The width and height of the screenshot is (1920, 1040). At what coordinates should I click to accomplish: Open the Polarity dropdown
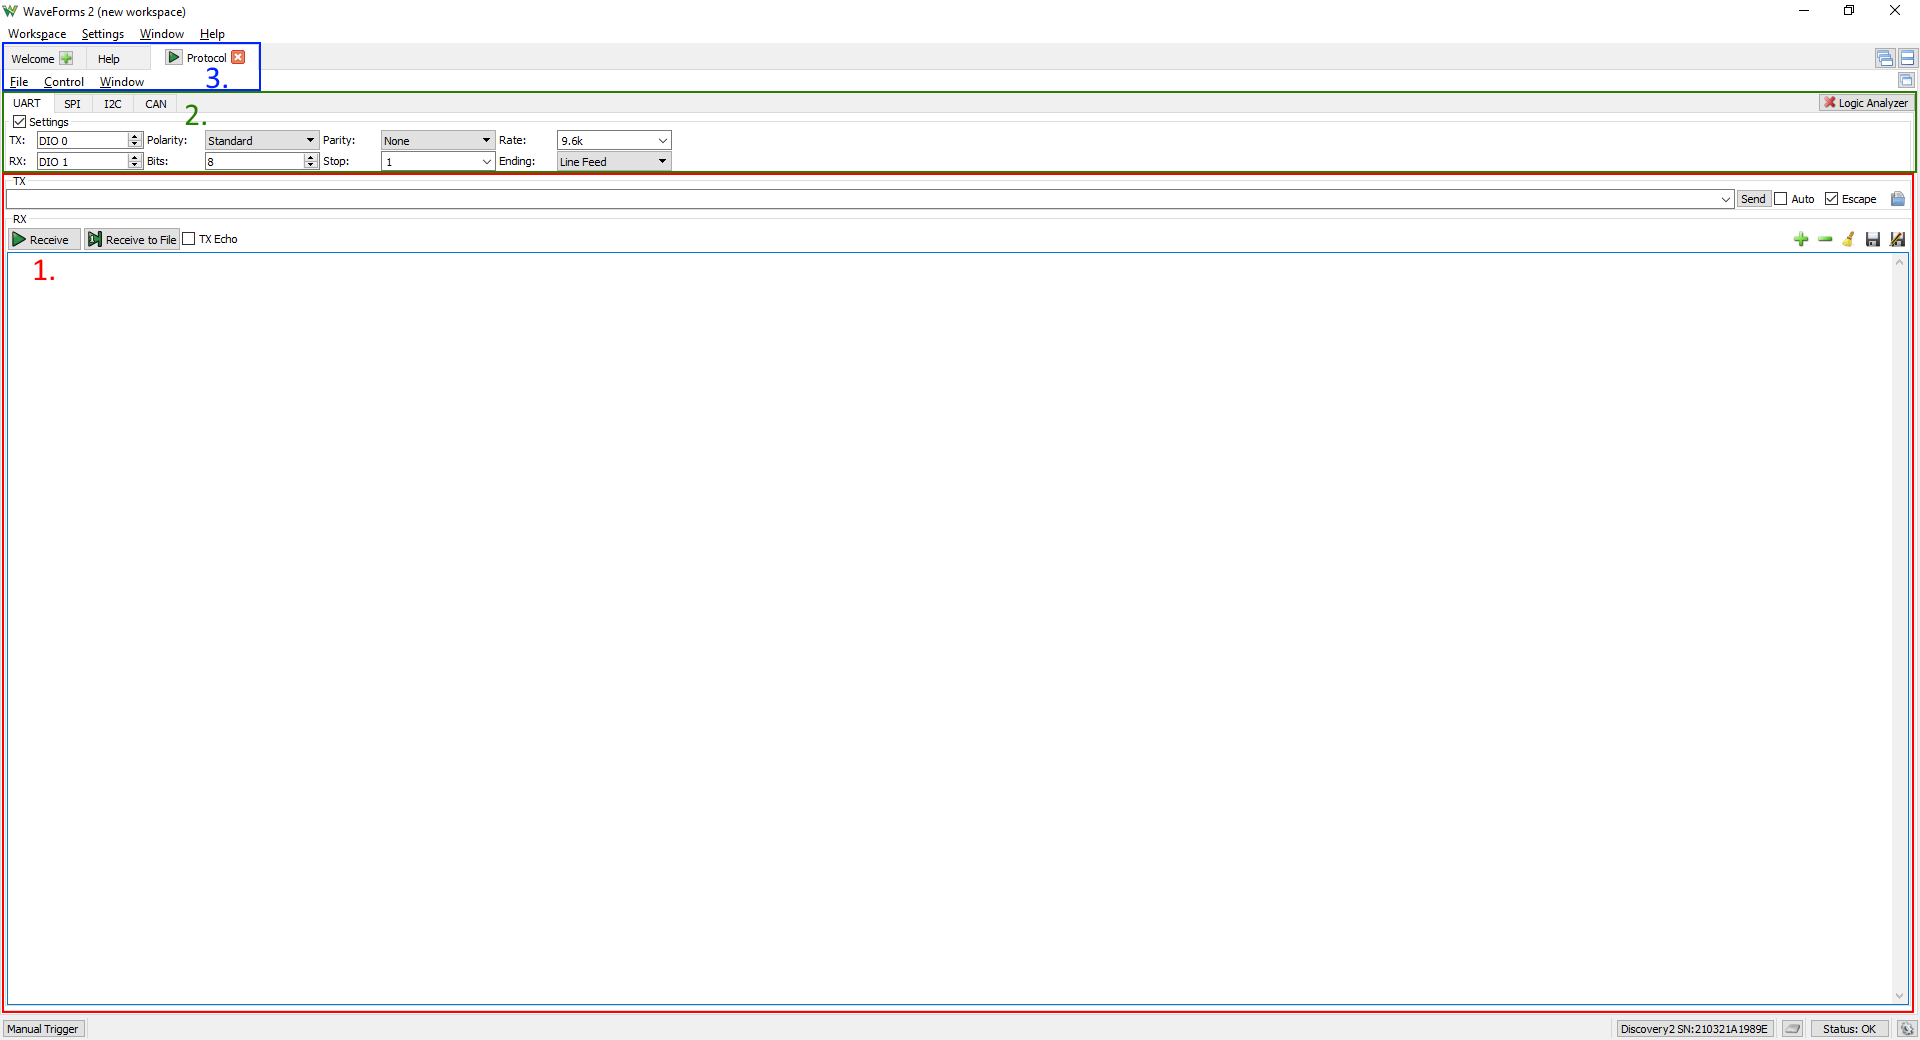(262, 141)
